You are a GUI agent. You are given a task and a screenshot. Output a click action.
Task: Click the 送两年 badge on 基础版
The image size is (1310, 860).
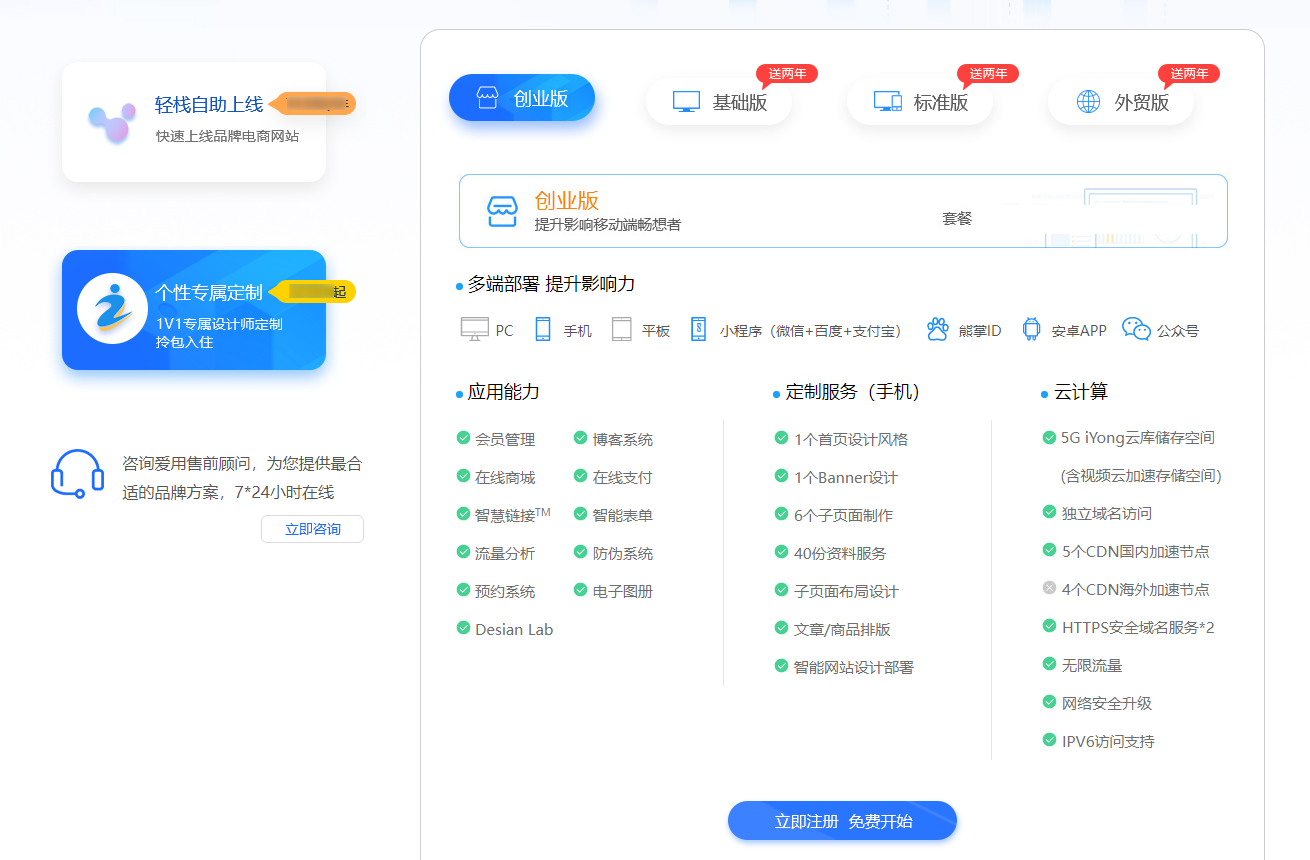pyautogui.click(x=787, y=74)
